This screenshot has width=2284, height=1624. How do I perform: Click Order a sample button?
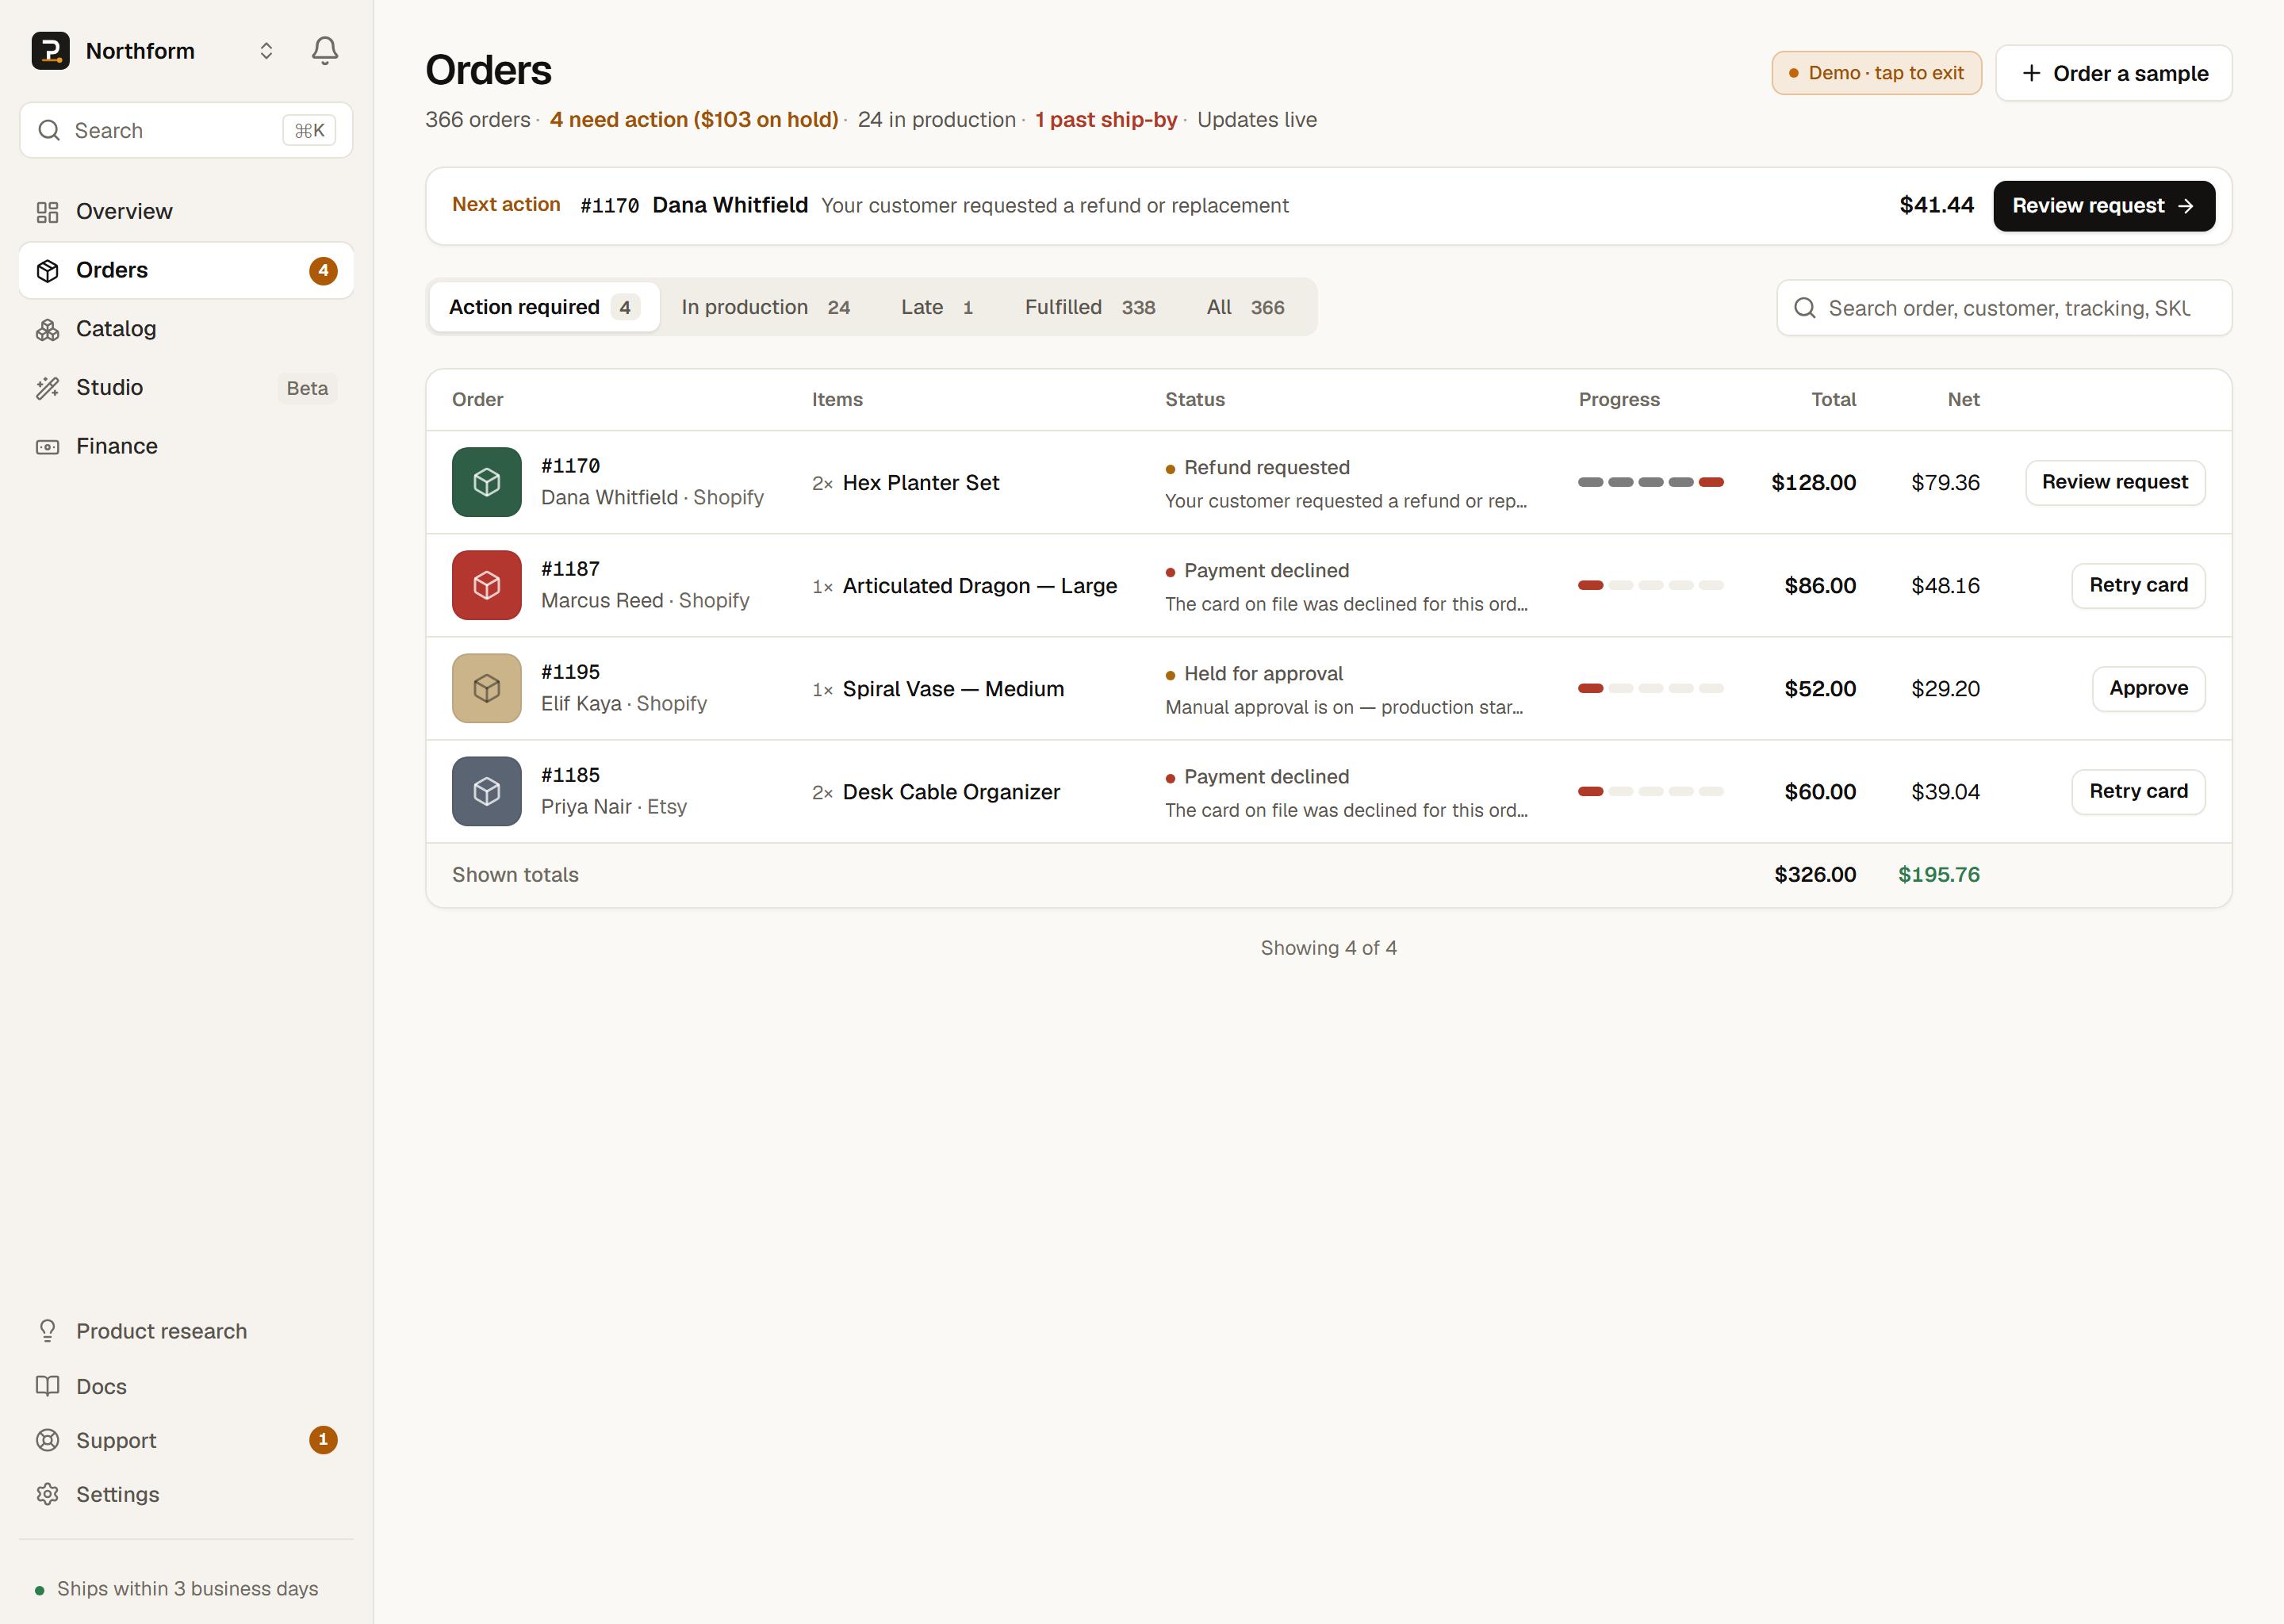(x=2114, y=73)
